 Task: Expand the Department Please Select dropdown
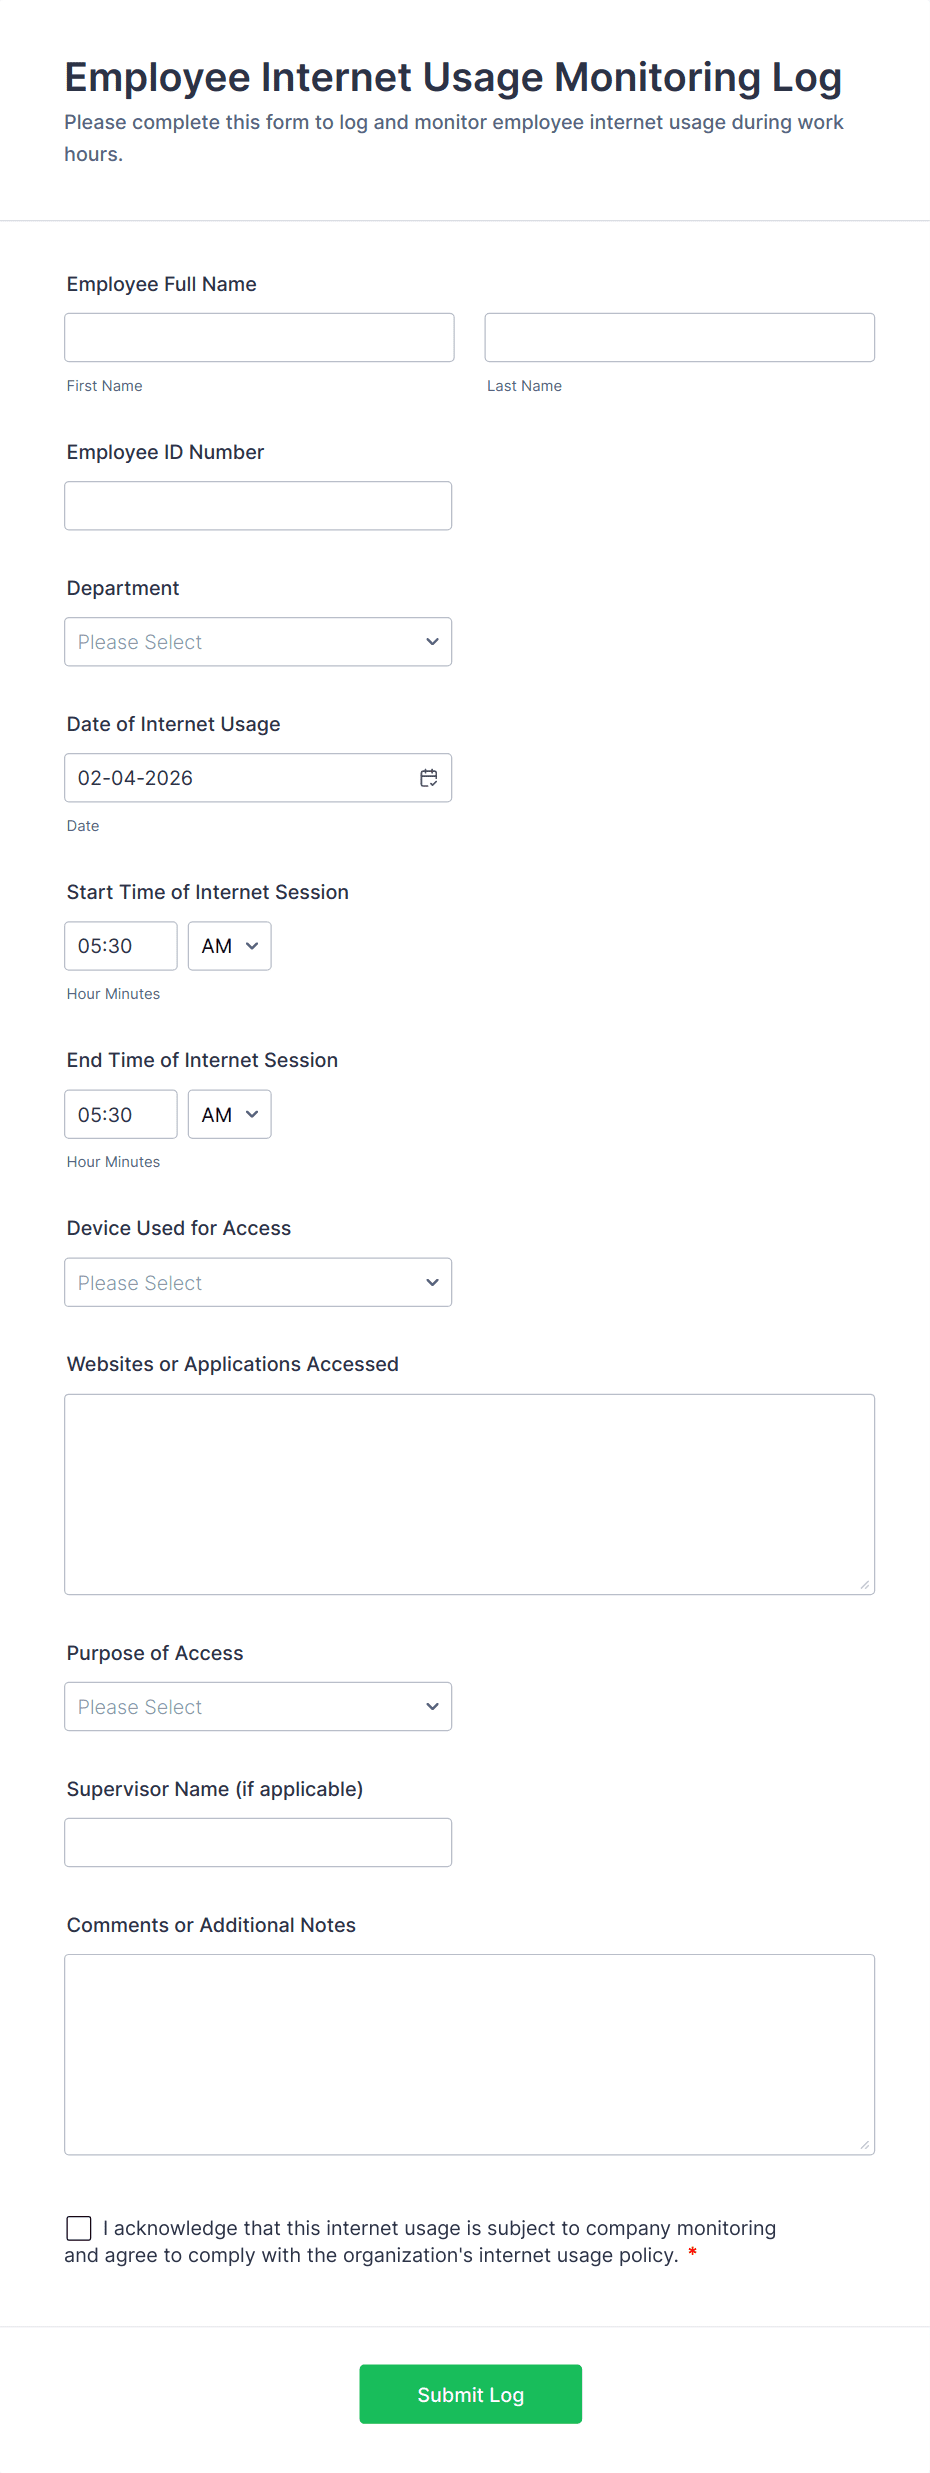[x=258, y=642]
